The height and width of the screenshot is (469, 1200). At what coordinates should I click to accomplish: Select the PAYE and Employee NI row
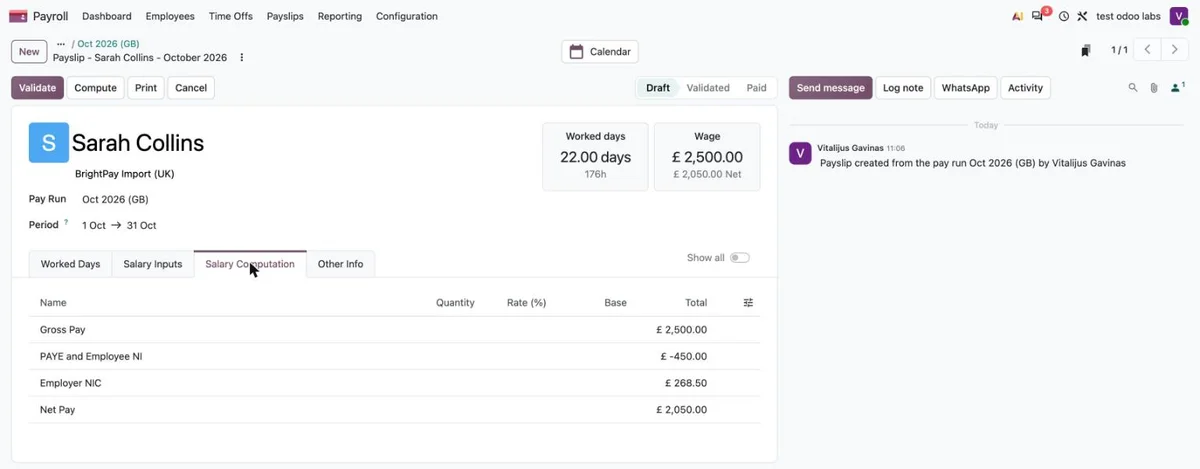click(x=394, y=356)
